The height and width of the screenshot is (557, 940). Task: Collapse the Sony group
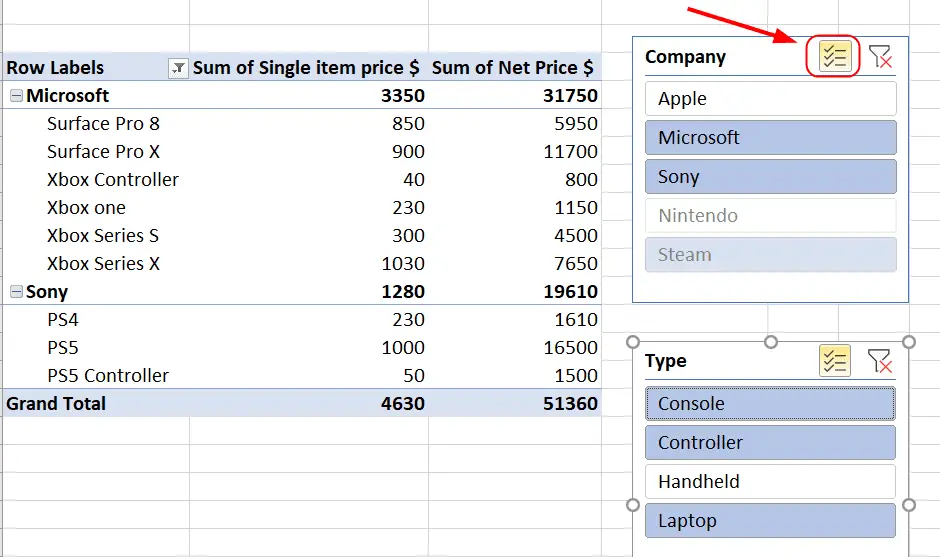coord(16,291)
